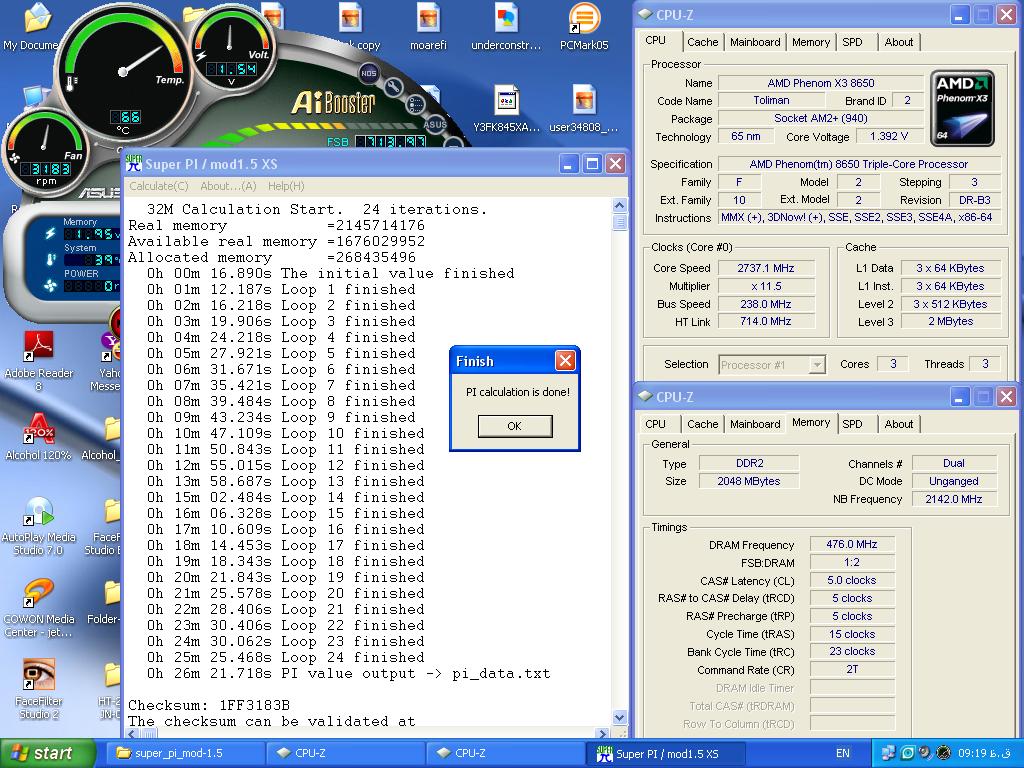
Task: Open Cache tab in bottom CPU-Z window
Action: point(703,424)
